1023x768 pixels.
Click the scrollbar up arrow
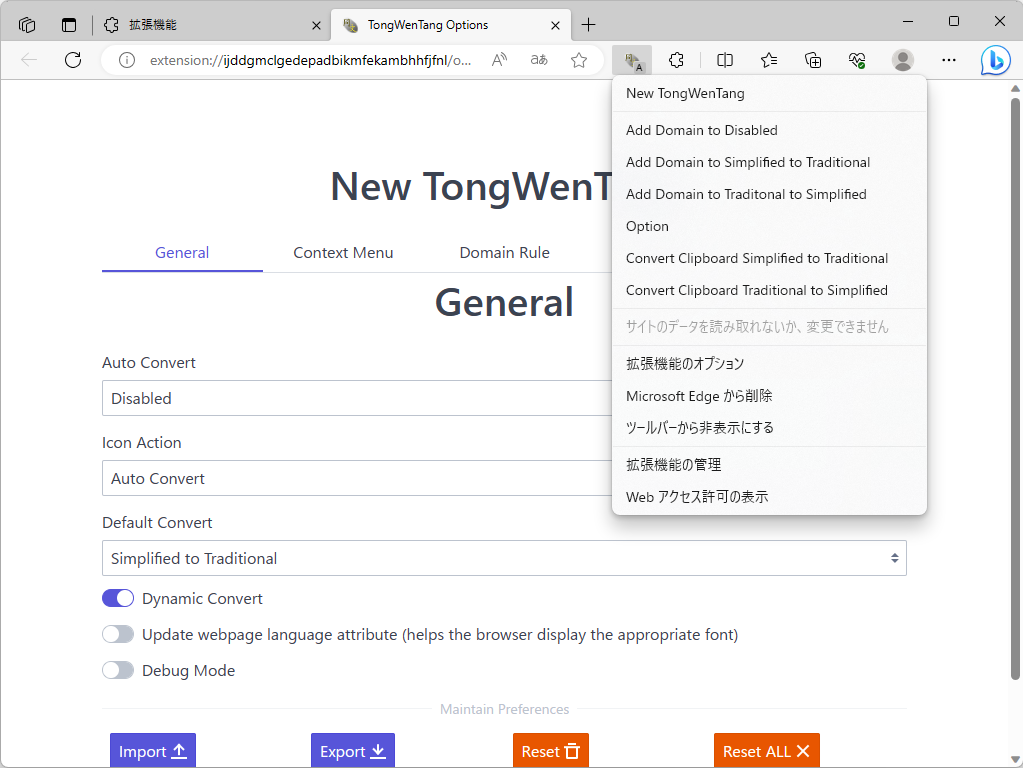[1015, 89]
